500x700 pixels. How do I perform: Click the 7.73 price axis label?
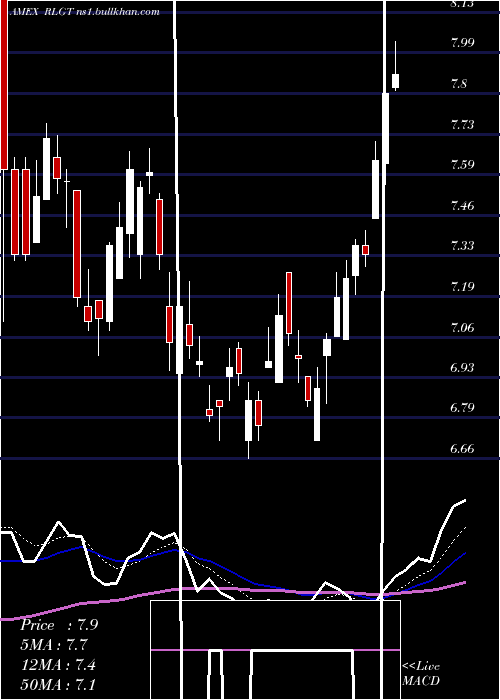(463, 124)
